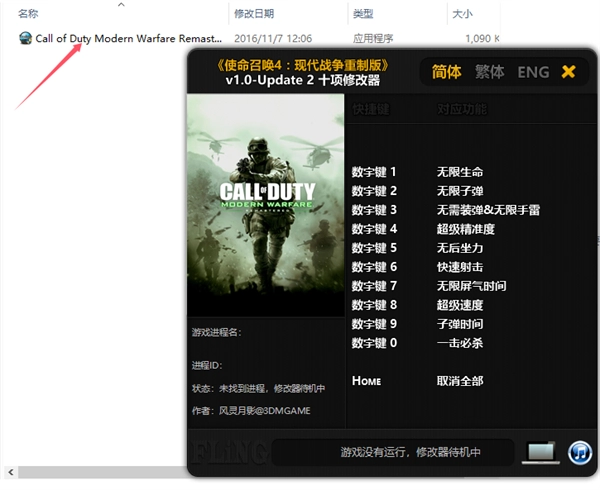Switch trainer language to 繁体

(x=490, y=72)
